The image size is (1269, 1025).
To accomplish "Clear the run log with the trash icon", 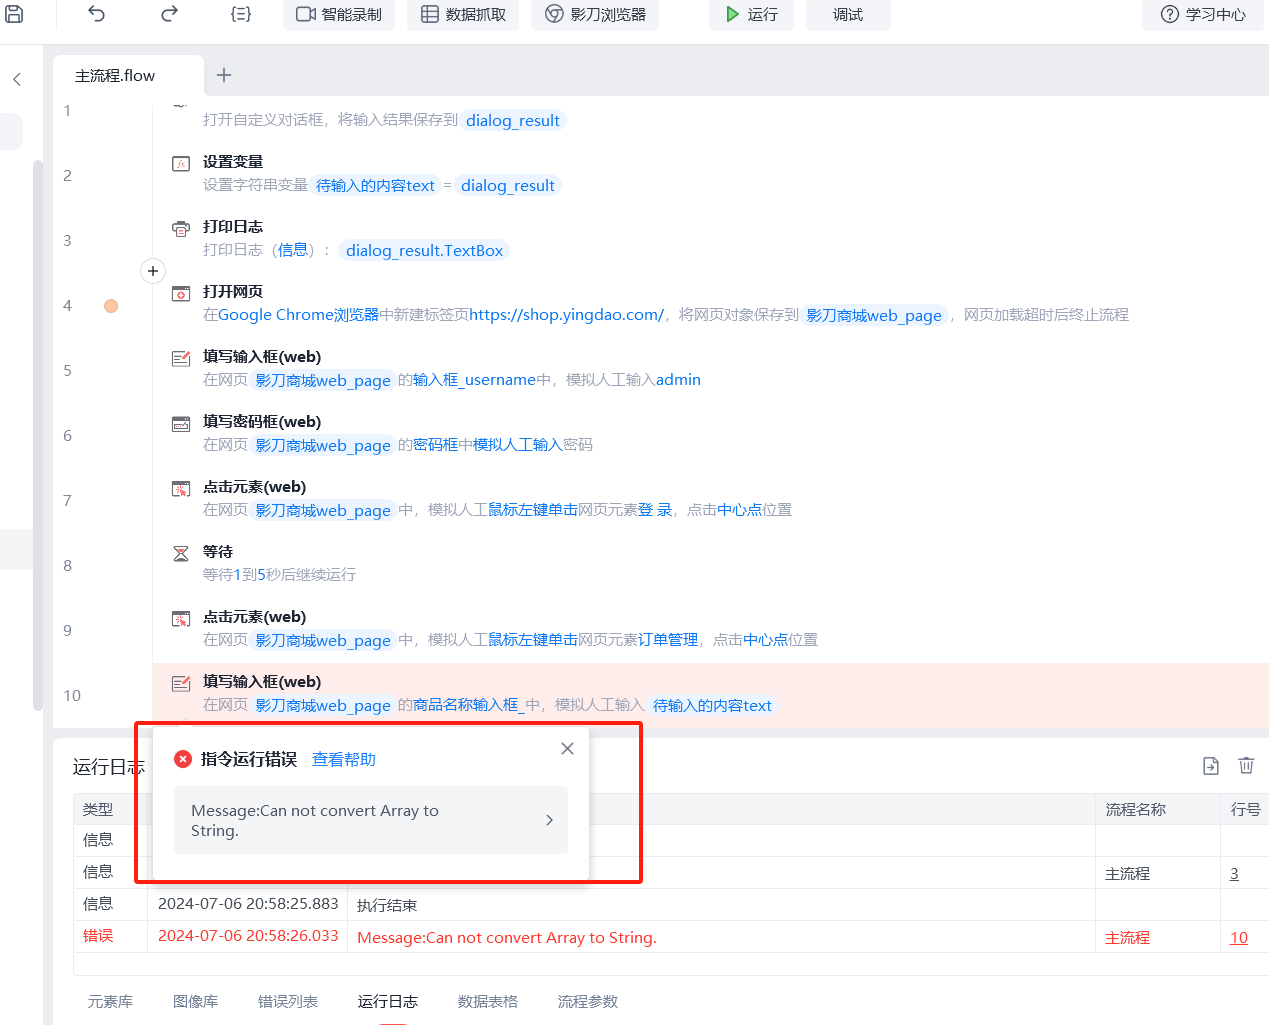I will click(1246, 766).
